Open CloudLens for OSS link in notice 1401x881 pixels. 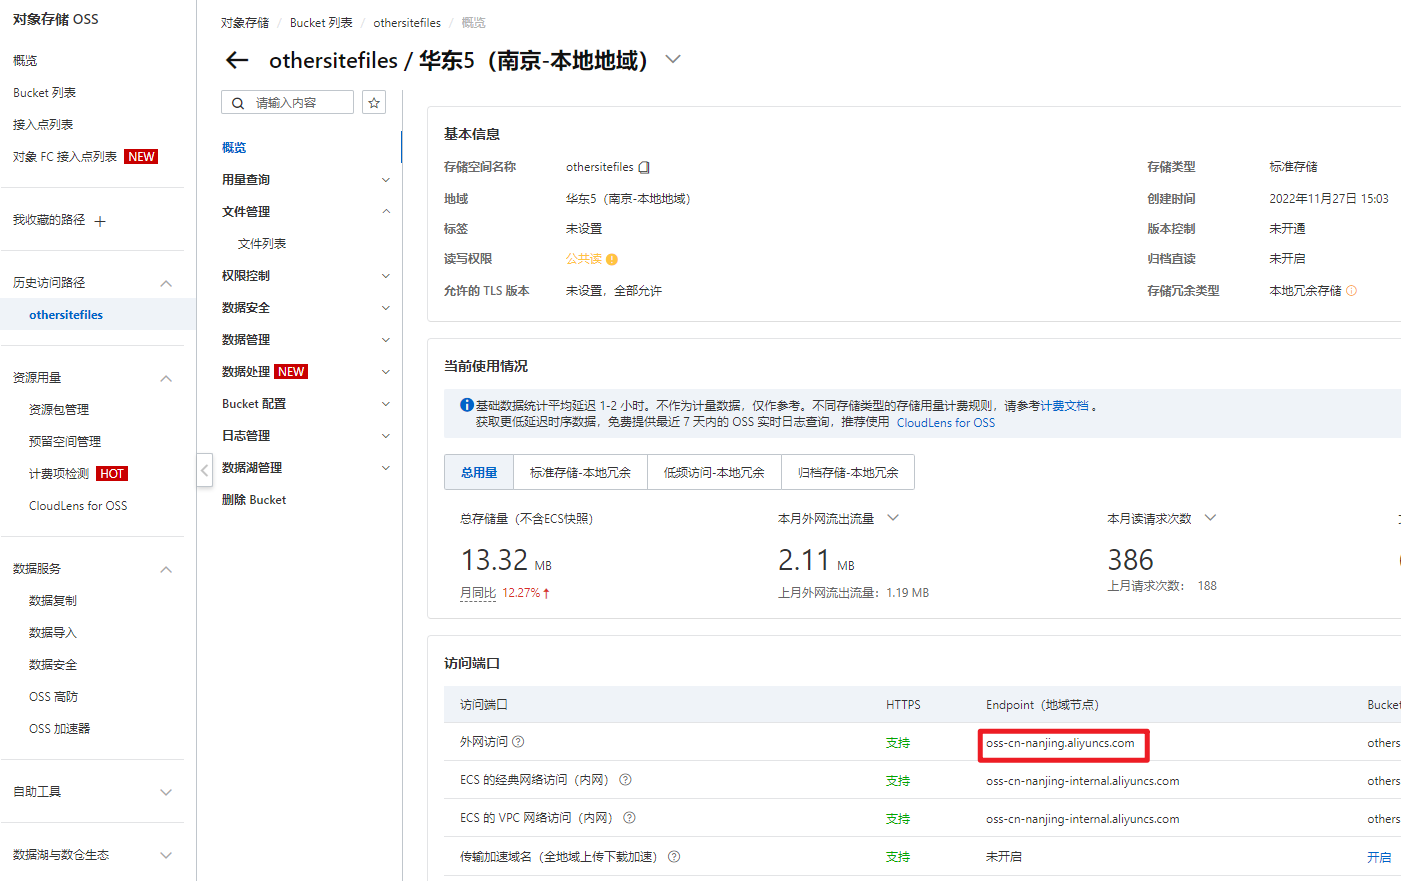click(946, 423)
